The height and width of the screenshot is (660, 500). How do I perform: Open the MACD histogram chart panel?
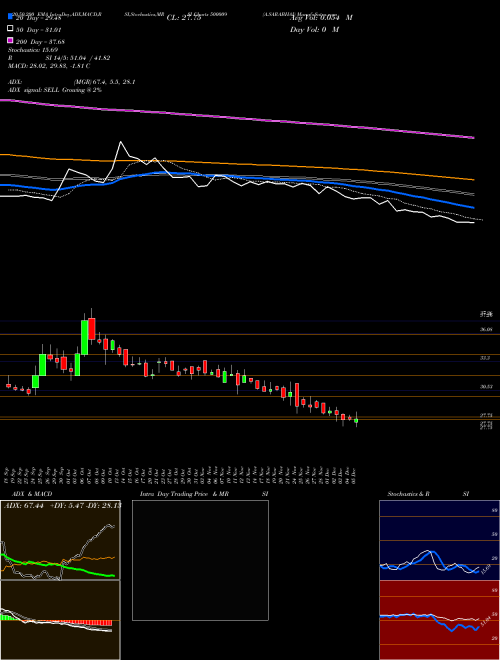60,620
